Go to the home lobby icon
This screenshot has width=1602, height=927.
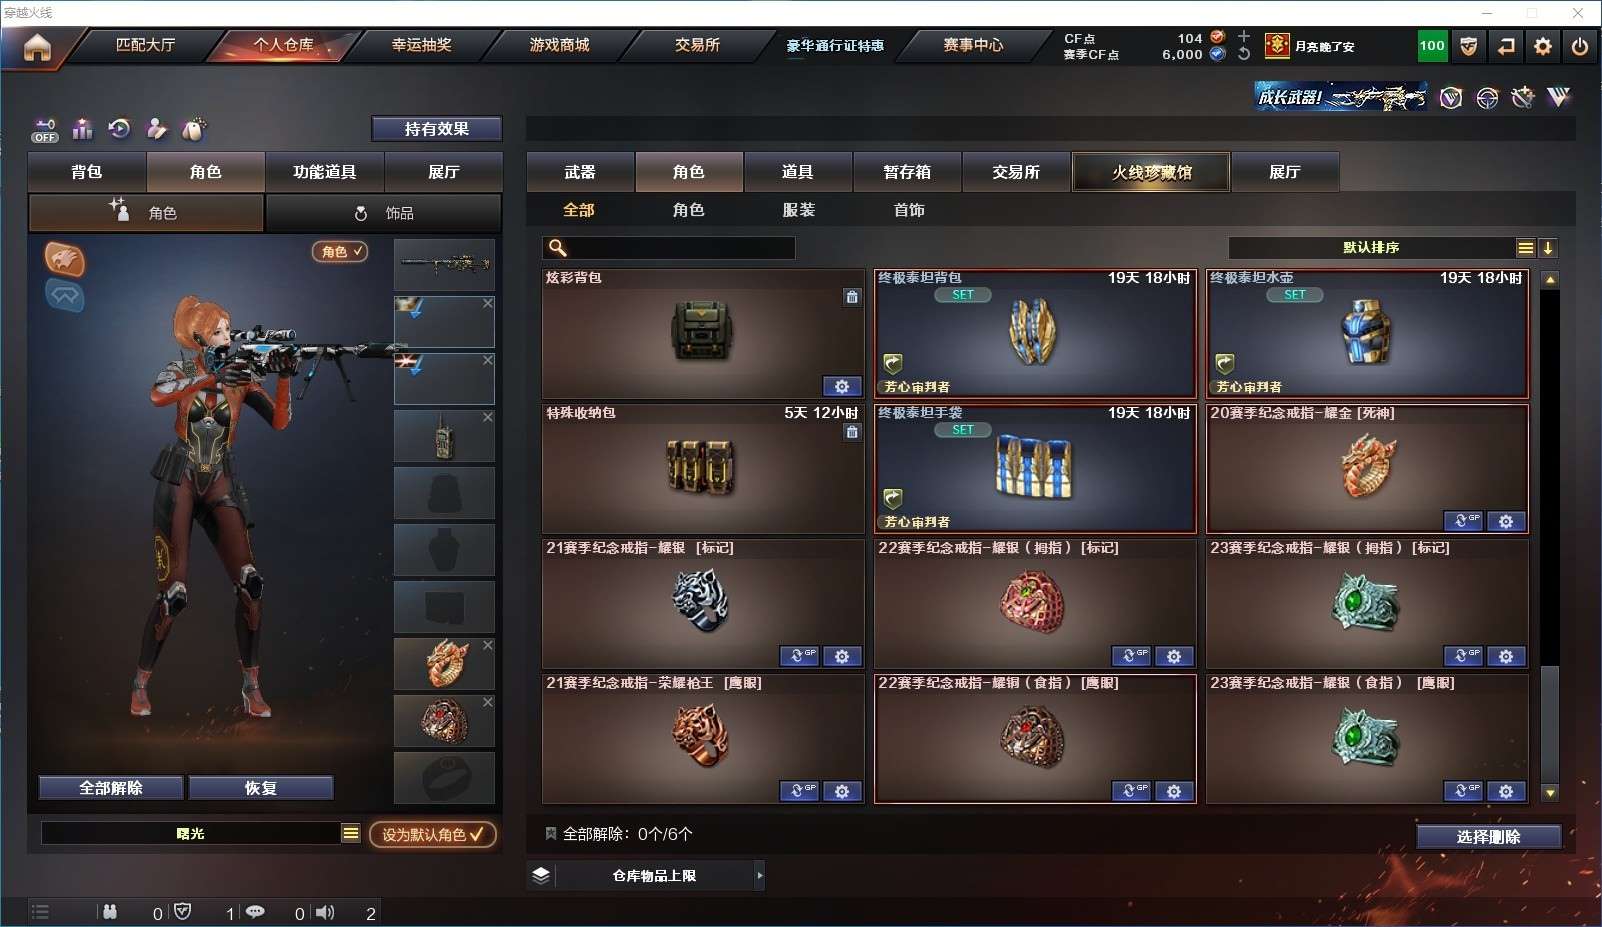[37, 47]
